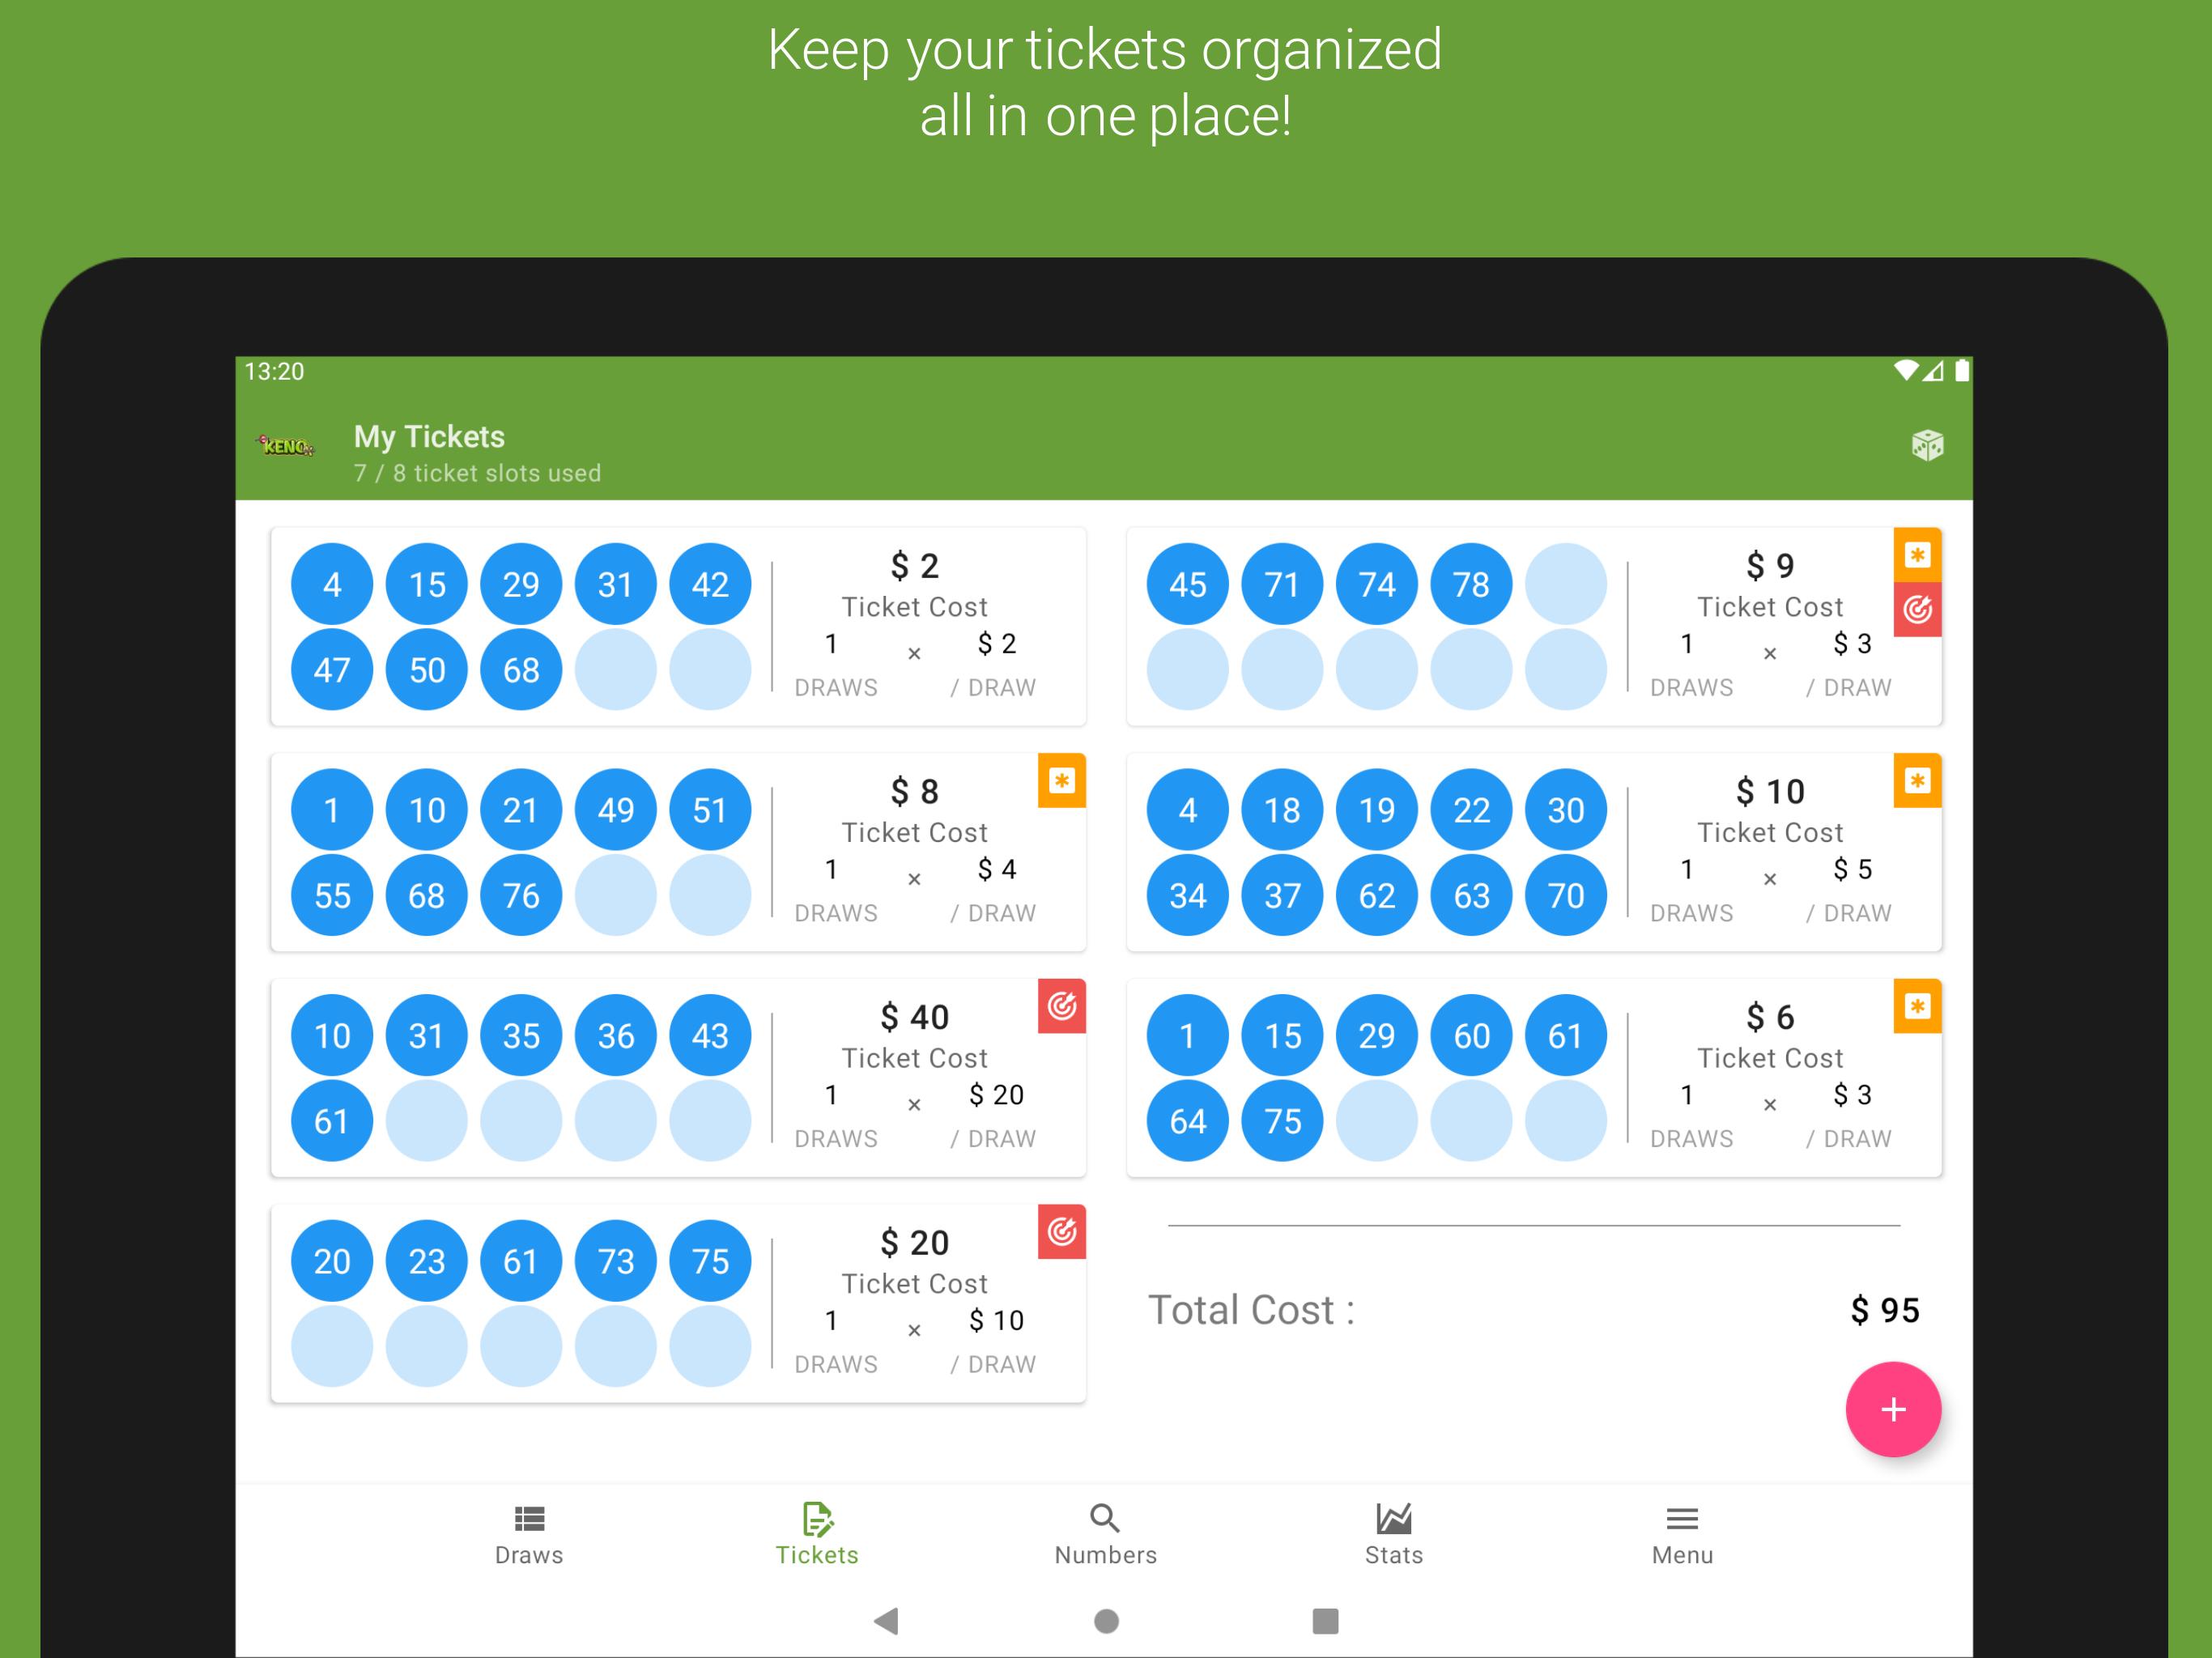The width and height of the screenshot is (2212, 1658).
Task: Select the Tickets tab
Action: tap(817, 1534)
